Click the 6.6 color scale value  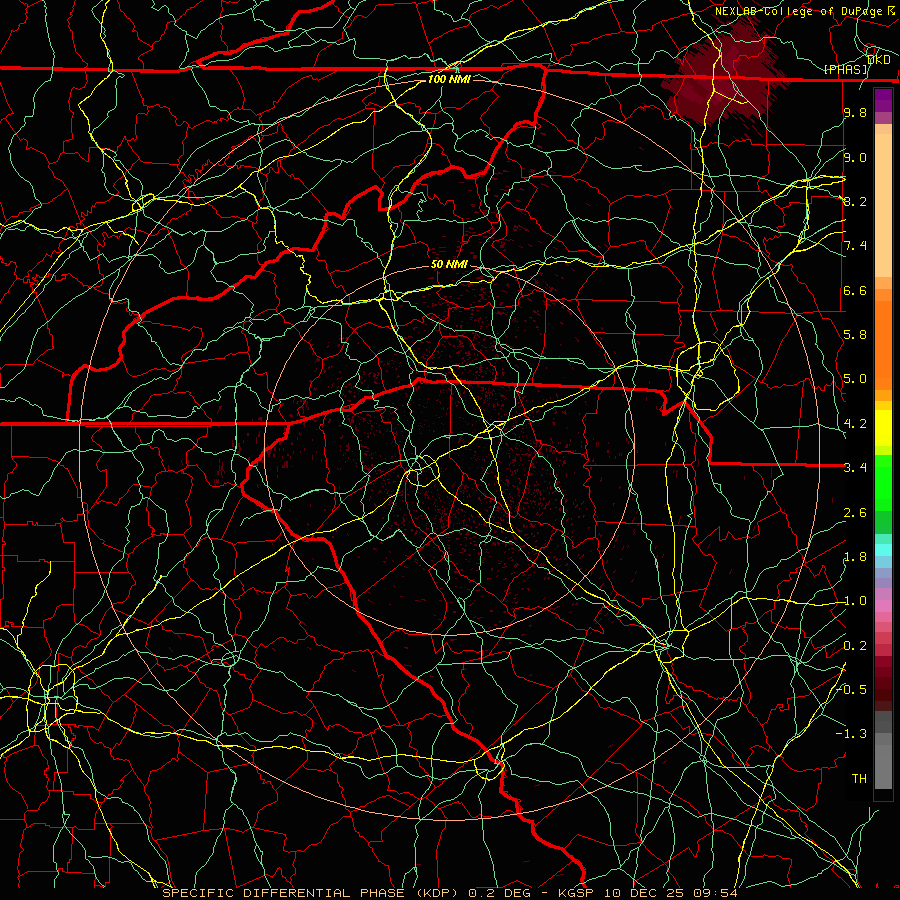click(855, 290)
